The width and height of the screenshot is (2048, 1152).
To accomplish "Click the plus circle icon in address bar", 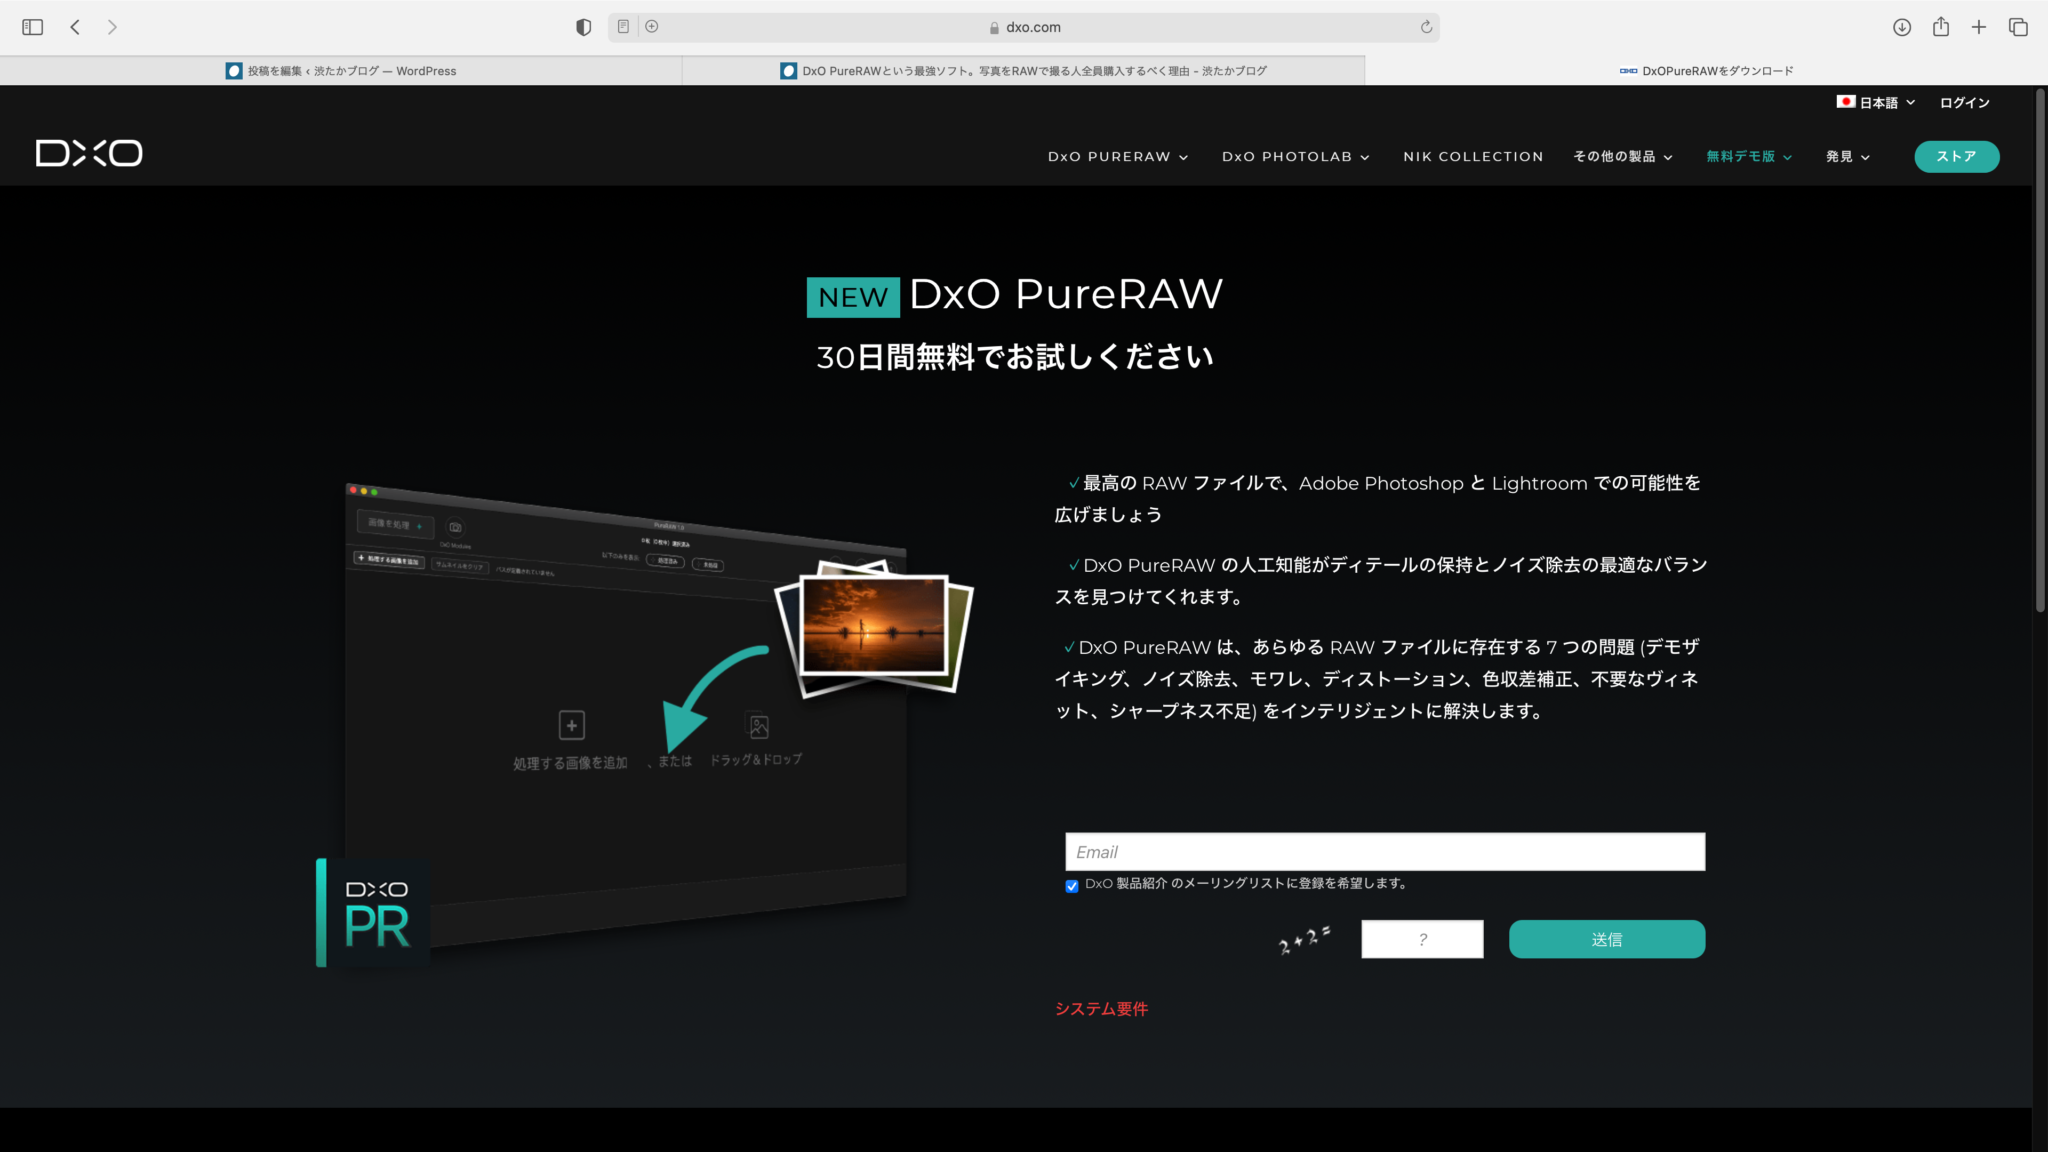I will coord(652,27).
